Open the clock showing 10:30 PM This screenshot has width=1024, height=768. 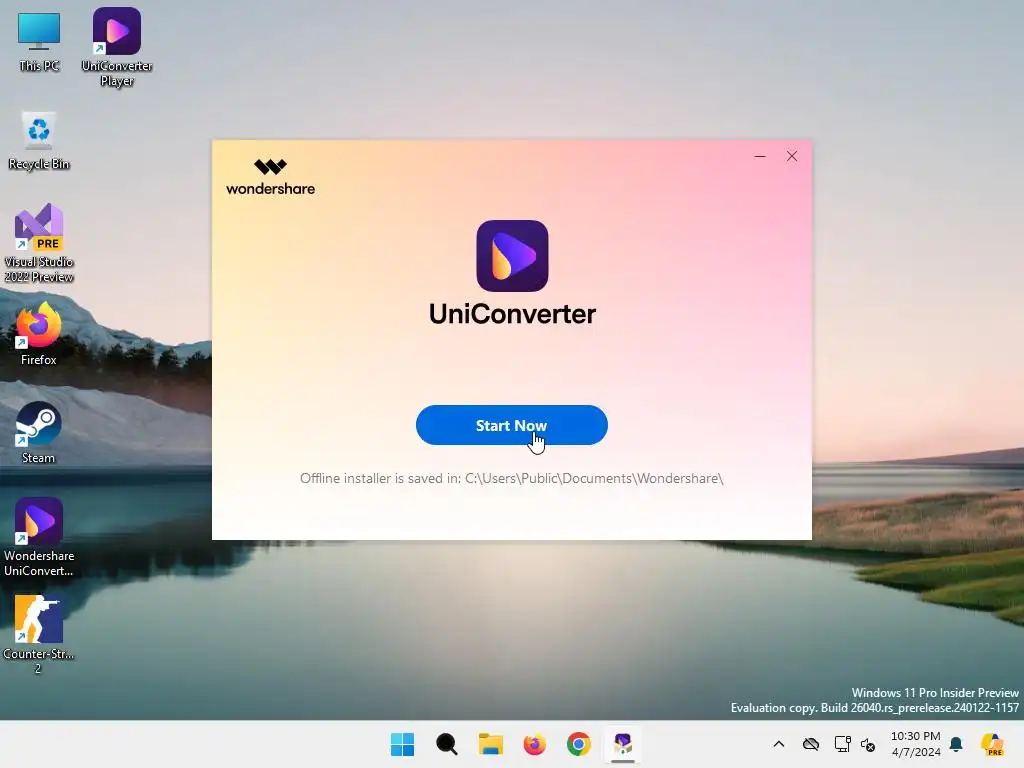pos(916,744)
